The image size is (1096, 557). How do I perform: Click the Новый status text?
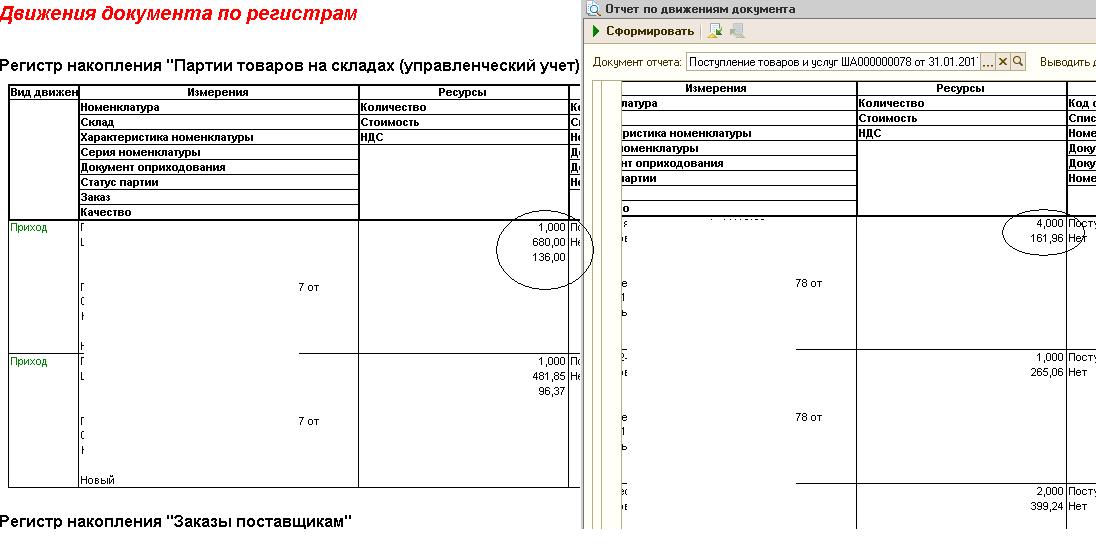pyautogui.click(x=97, y=480)
